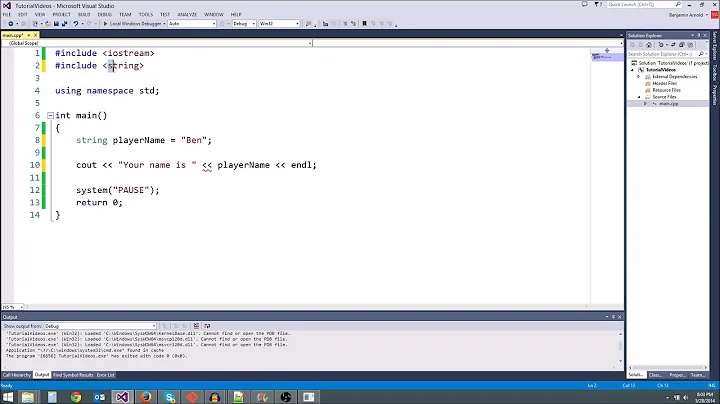Toggle auto-hide pin on Output panel

tap(613, 317)
